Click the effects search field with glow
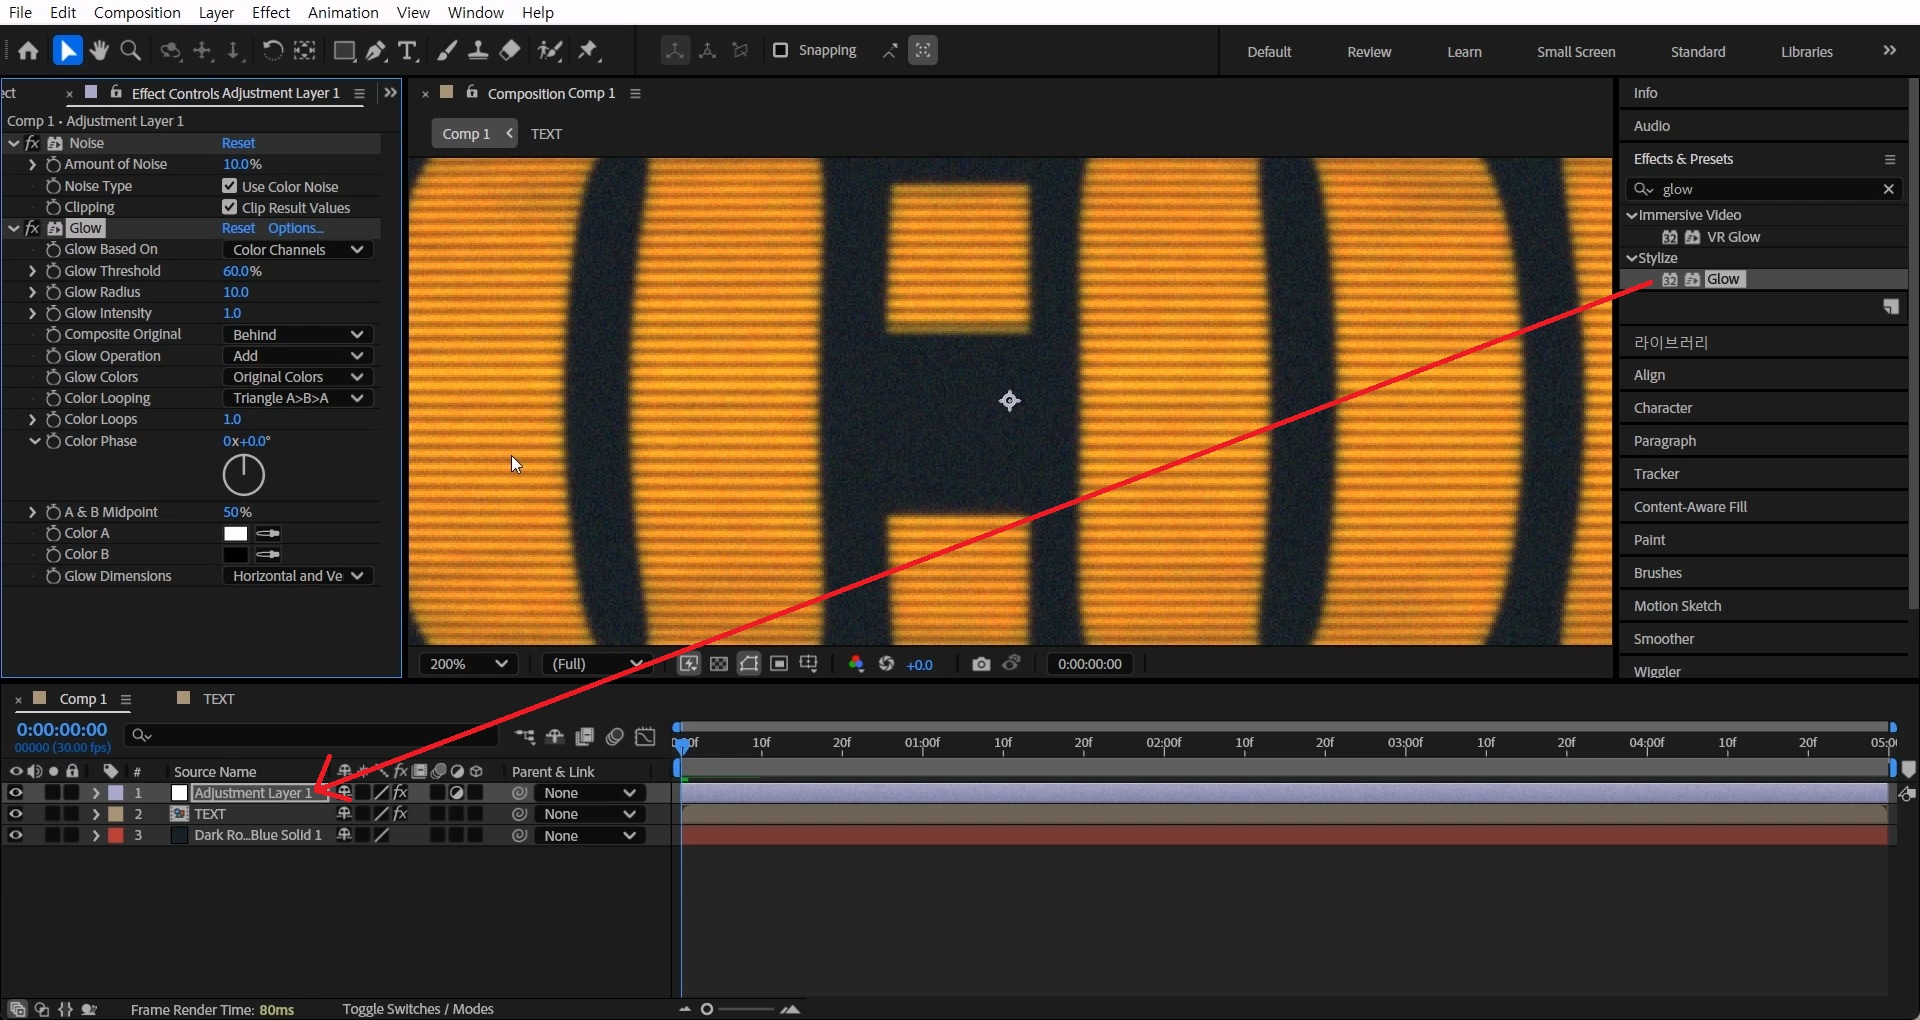1920x1020 pixels. 1765,189
